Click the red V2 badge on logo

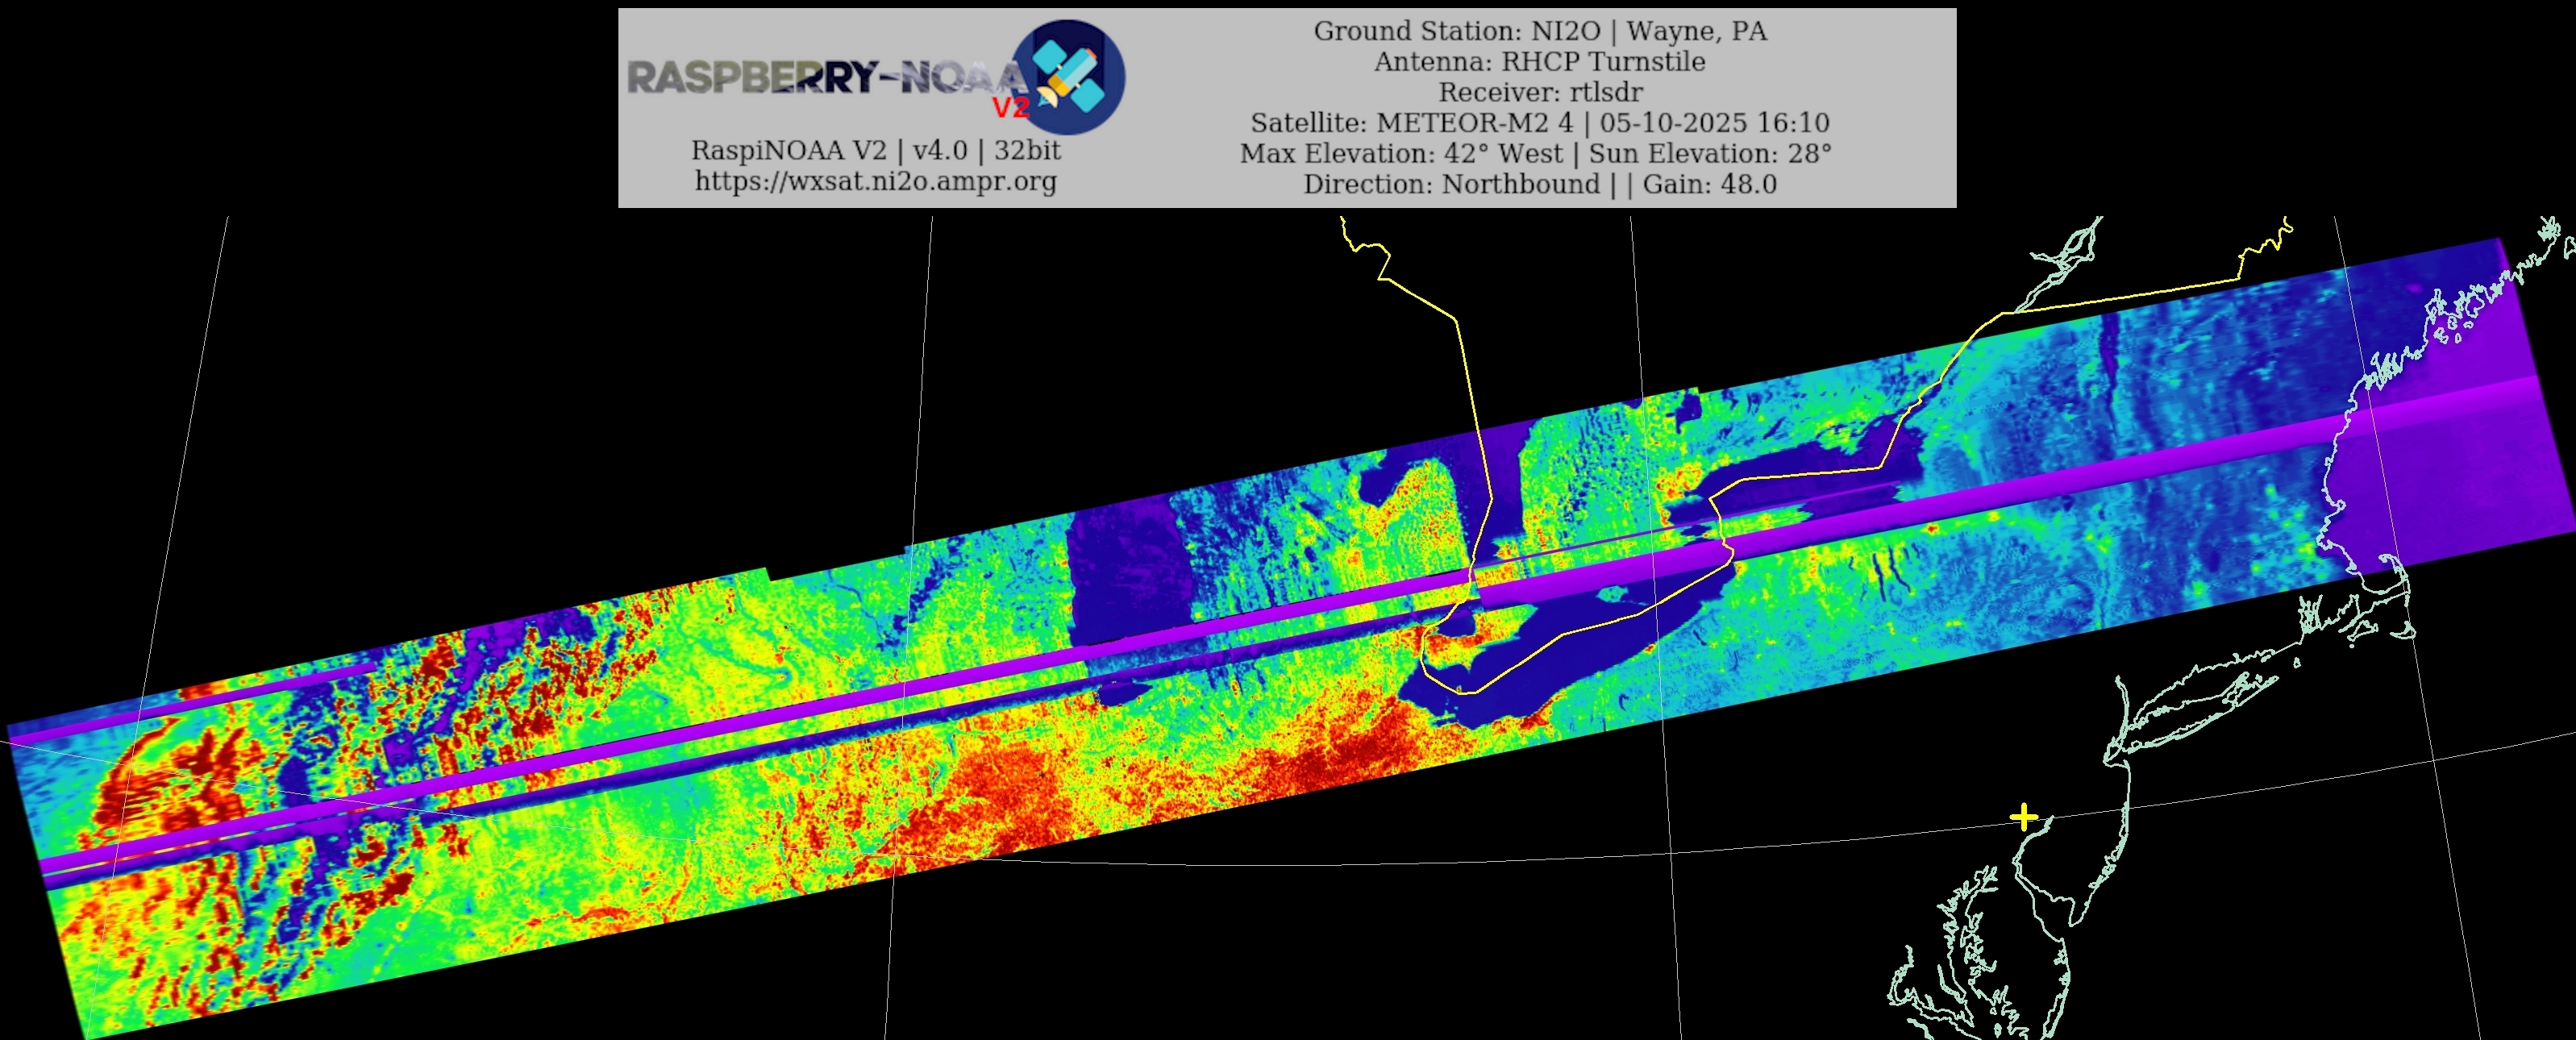click(1010, 107)
